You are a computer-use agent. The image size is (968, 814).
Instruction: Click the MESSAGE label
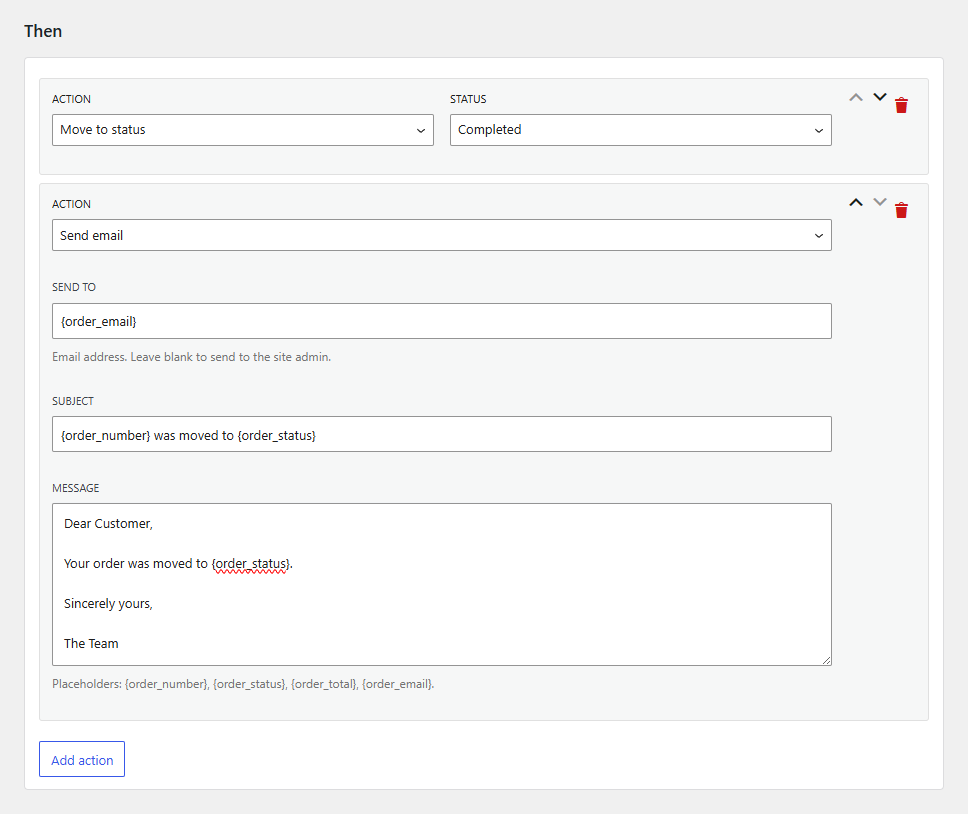75,488
